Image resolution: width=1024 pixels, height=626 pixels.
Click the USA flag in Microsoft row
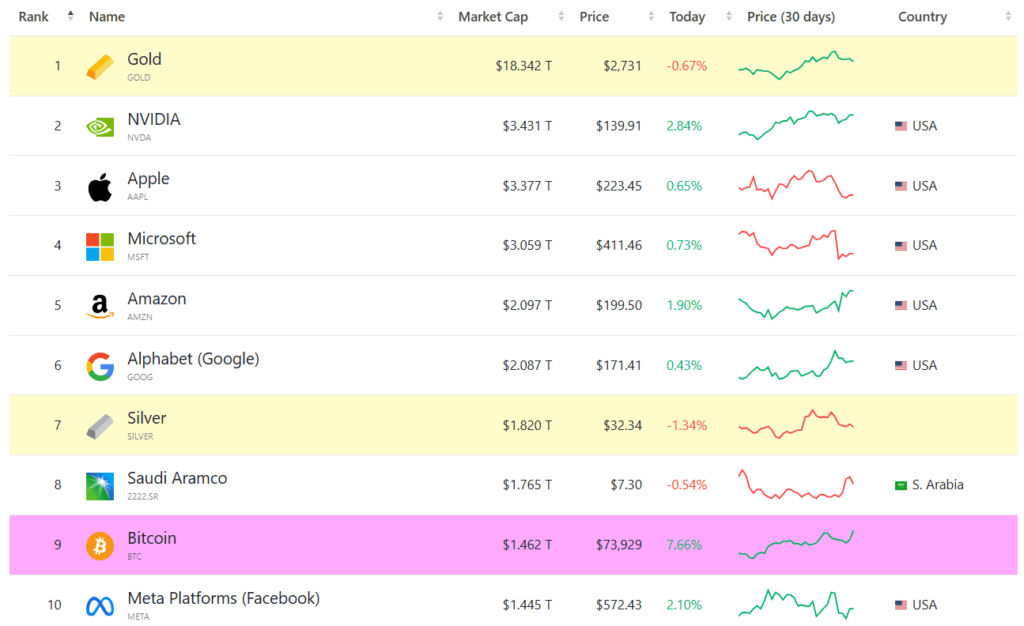tap(901, 246)
